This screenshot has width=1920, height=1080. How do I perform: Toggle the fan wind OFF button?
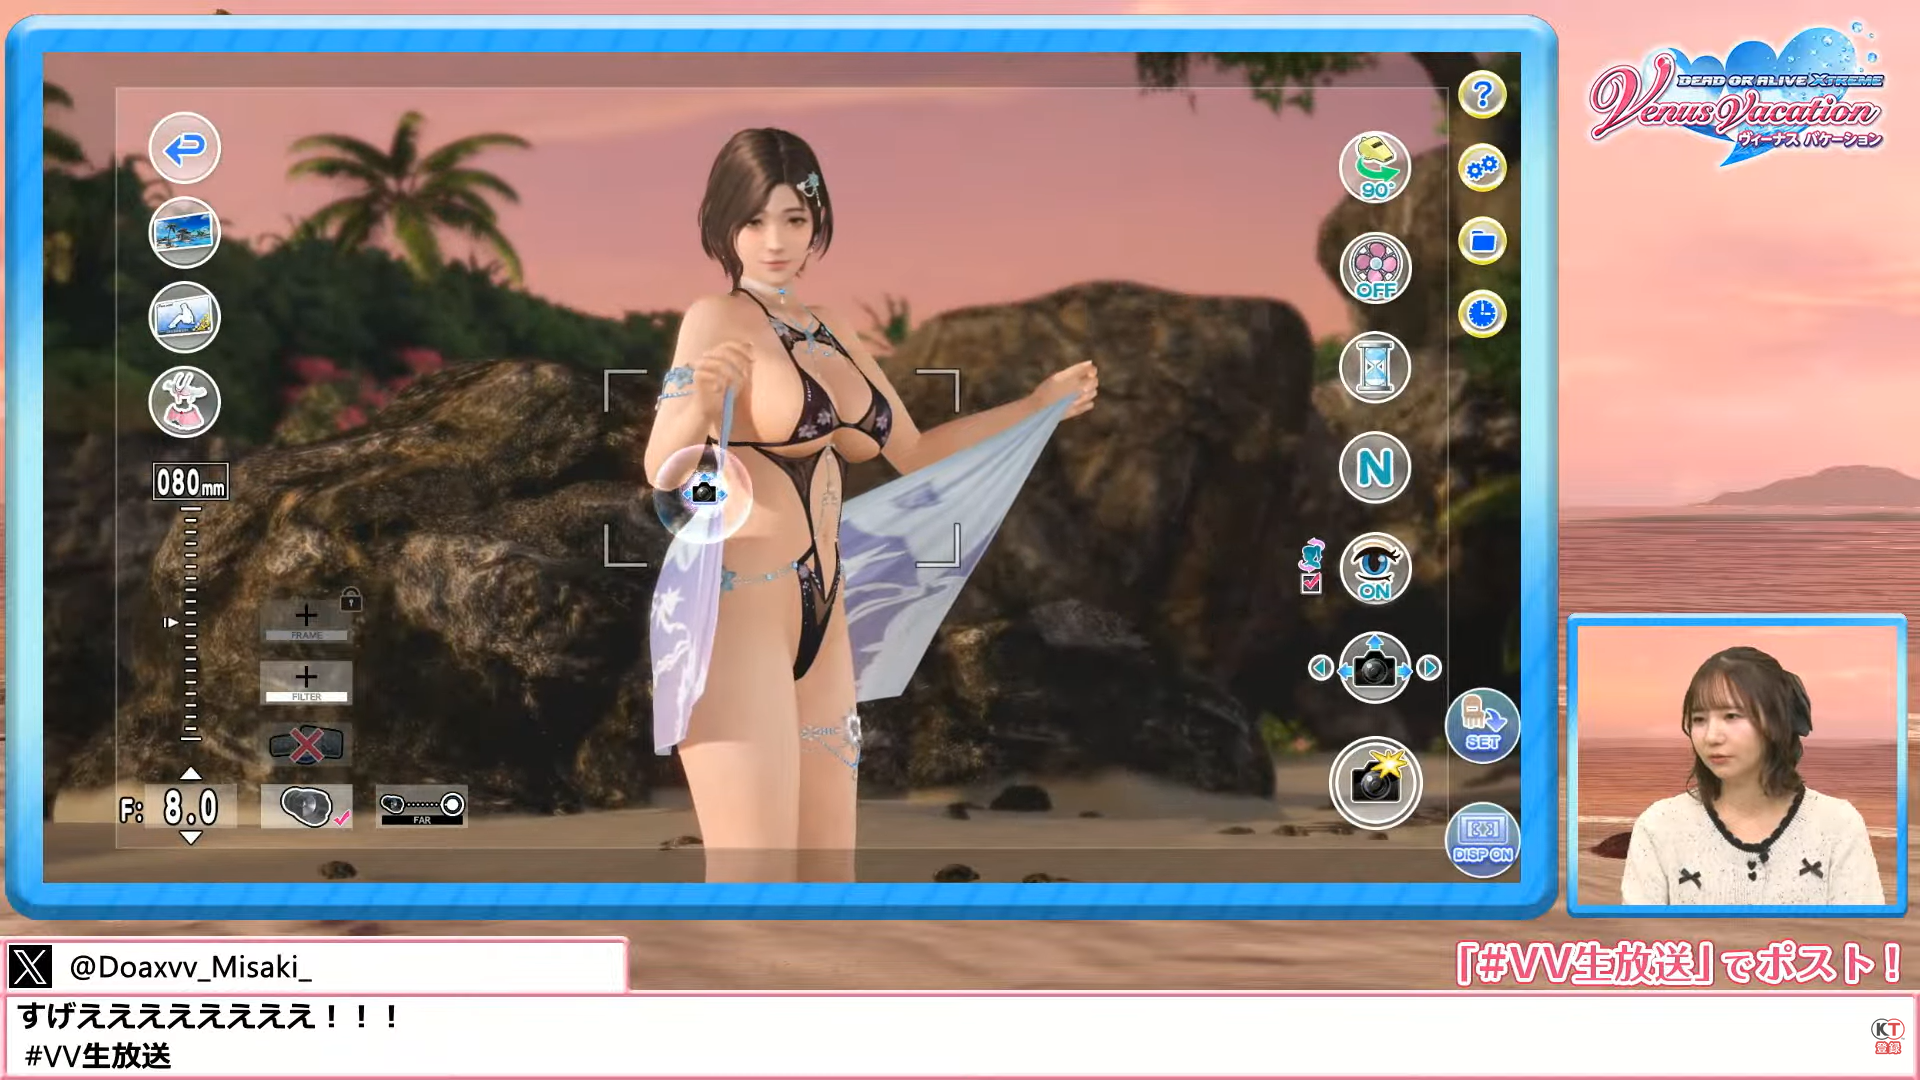coord(1374,268)
